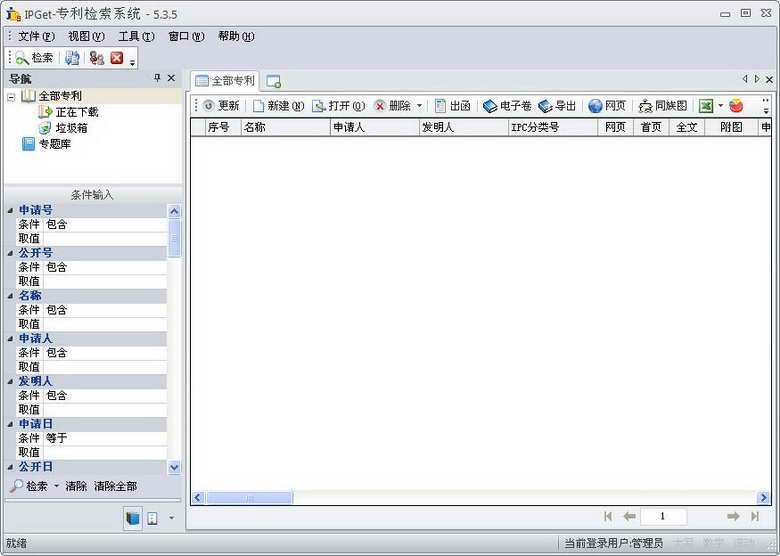The width and height of the screenshot is (780, 556).
Task: Click the page number input field
Action: [663, 517]
